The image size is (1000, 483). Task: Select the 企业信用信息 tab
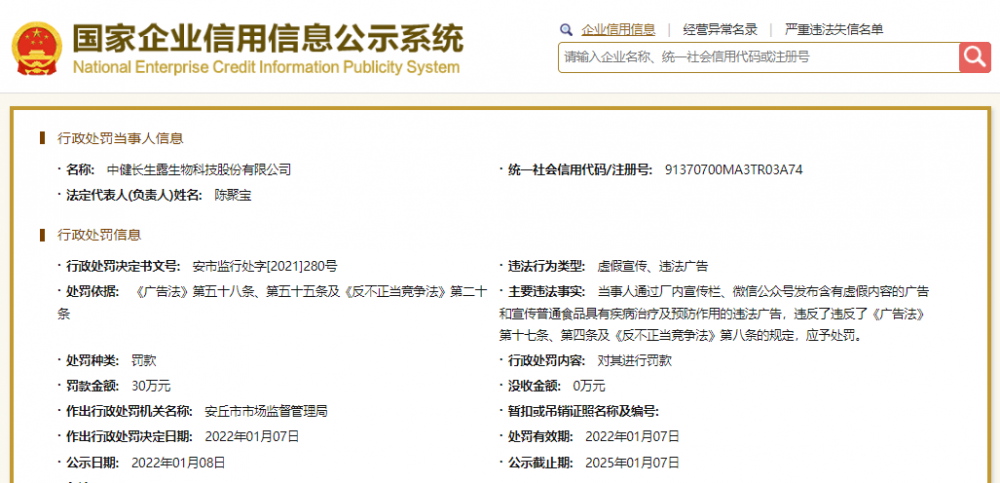point(618,29)
